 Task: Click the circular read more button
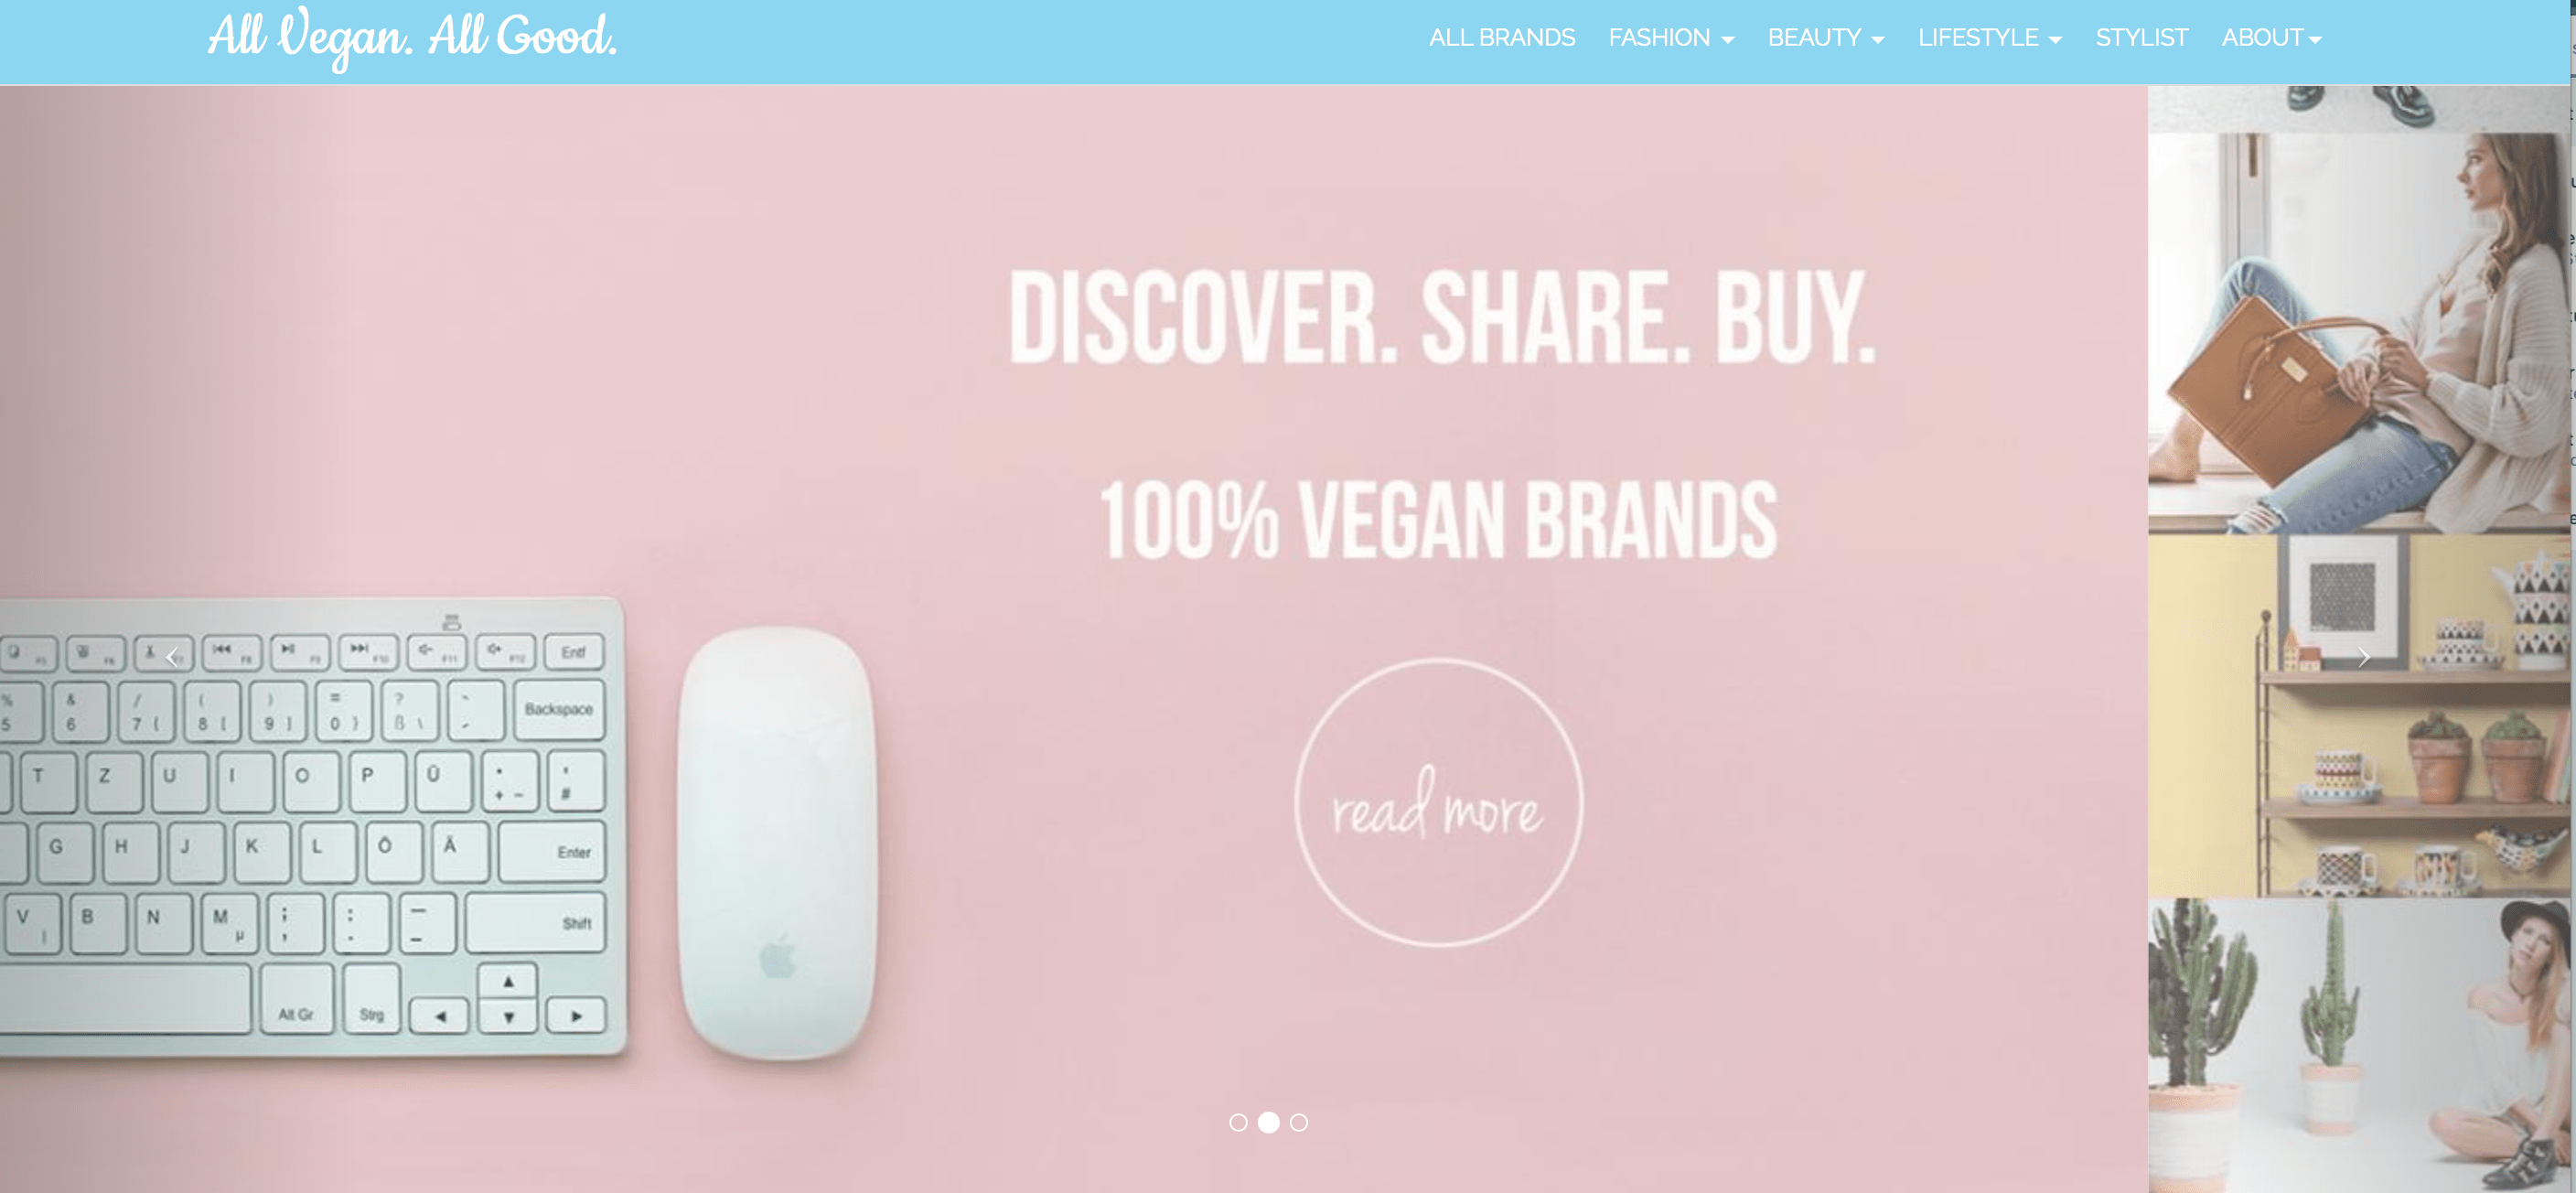(1438, 802)
